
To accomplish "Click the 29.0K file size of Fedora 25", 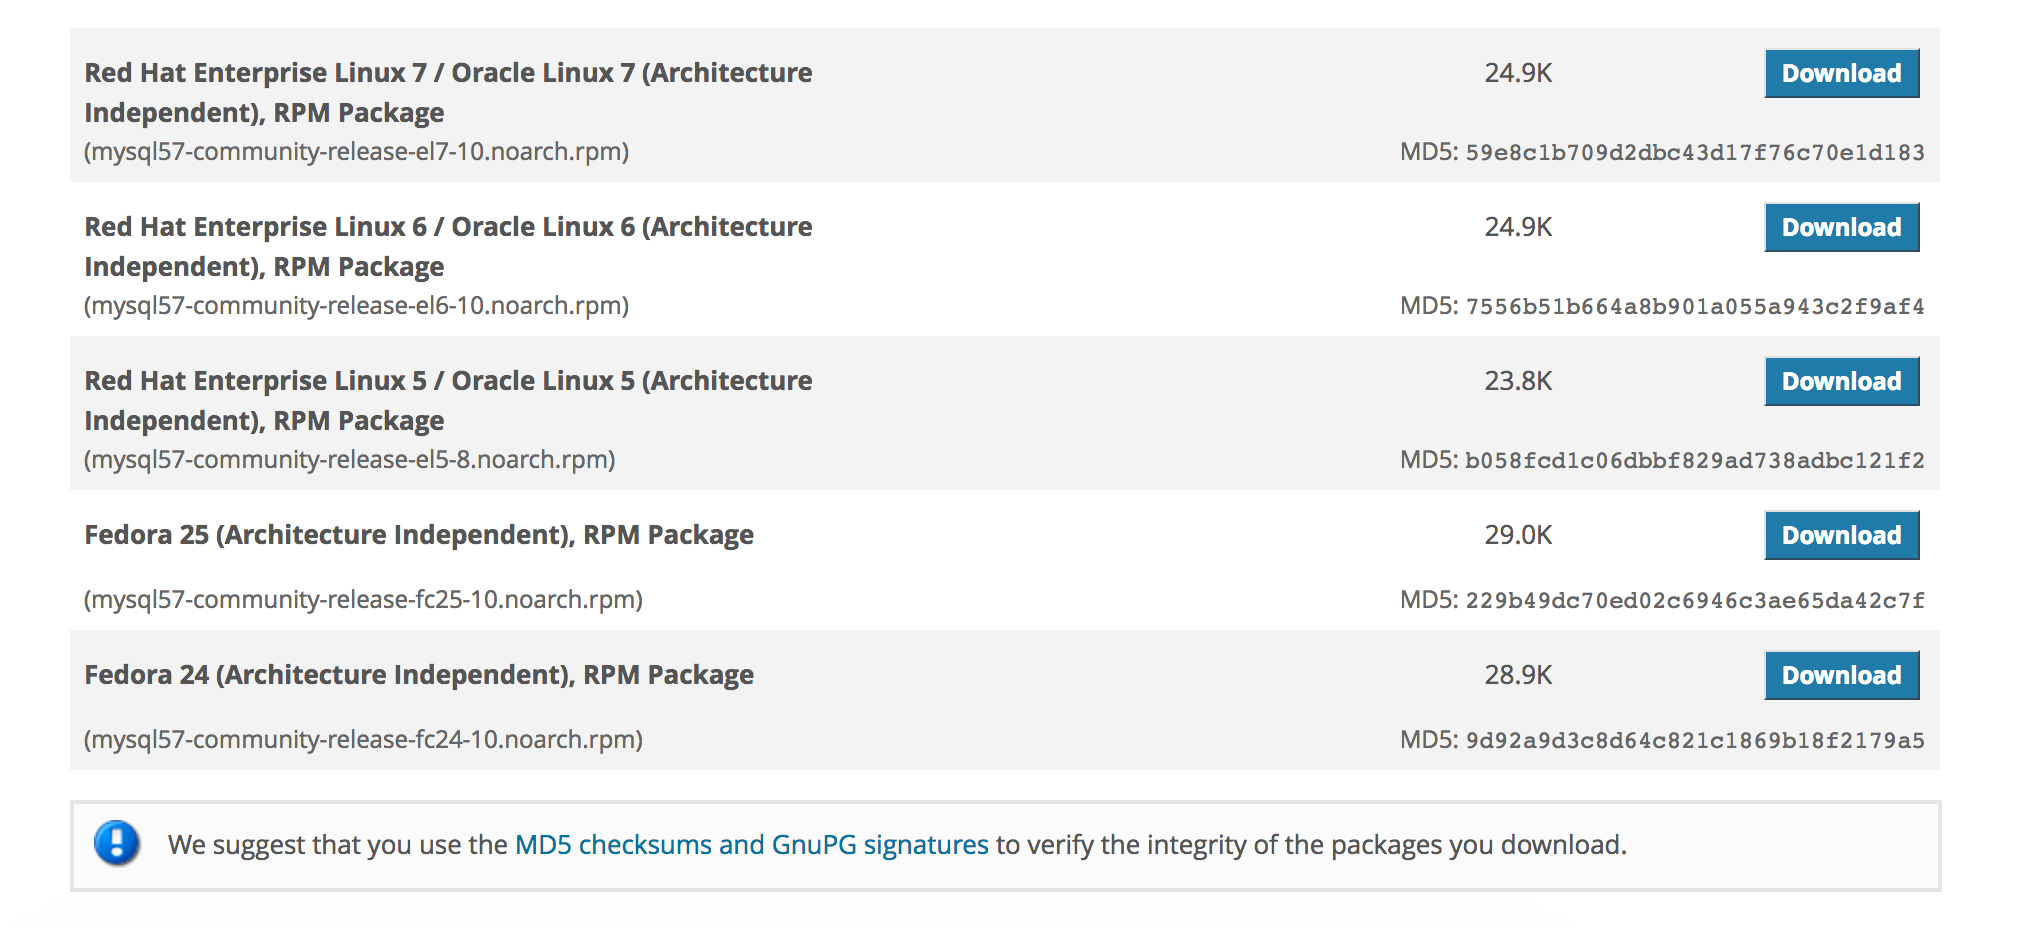I will coord(1518,535).
